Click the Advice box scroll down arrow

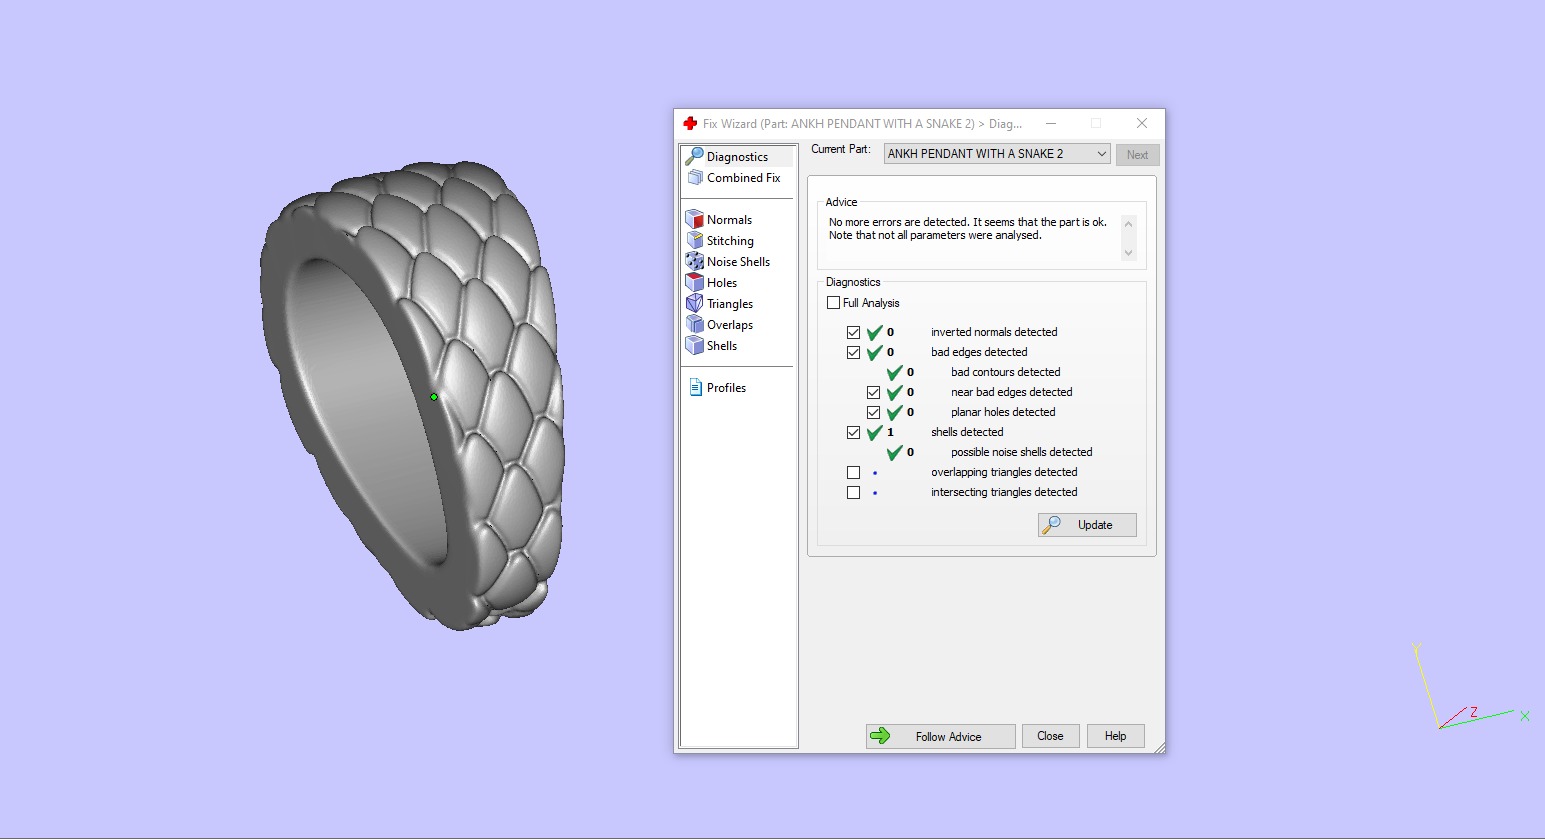click(1129, 252)
